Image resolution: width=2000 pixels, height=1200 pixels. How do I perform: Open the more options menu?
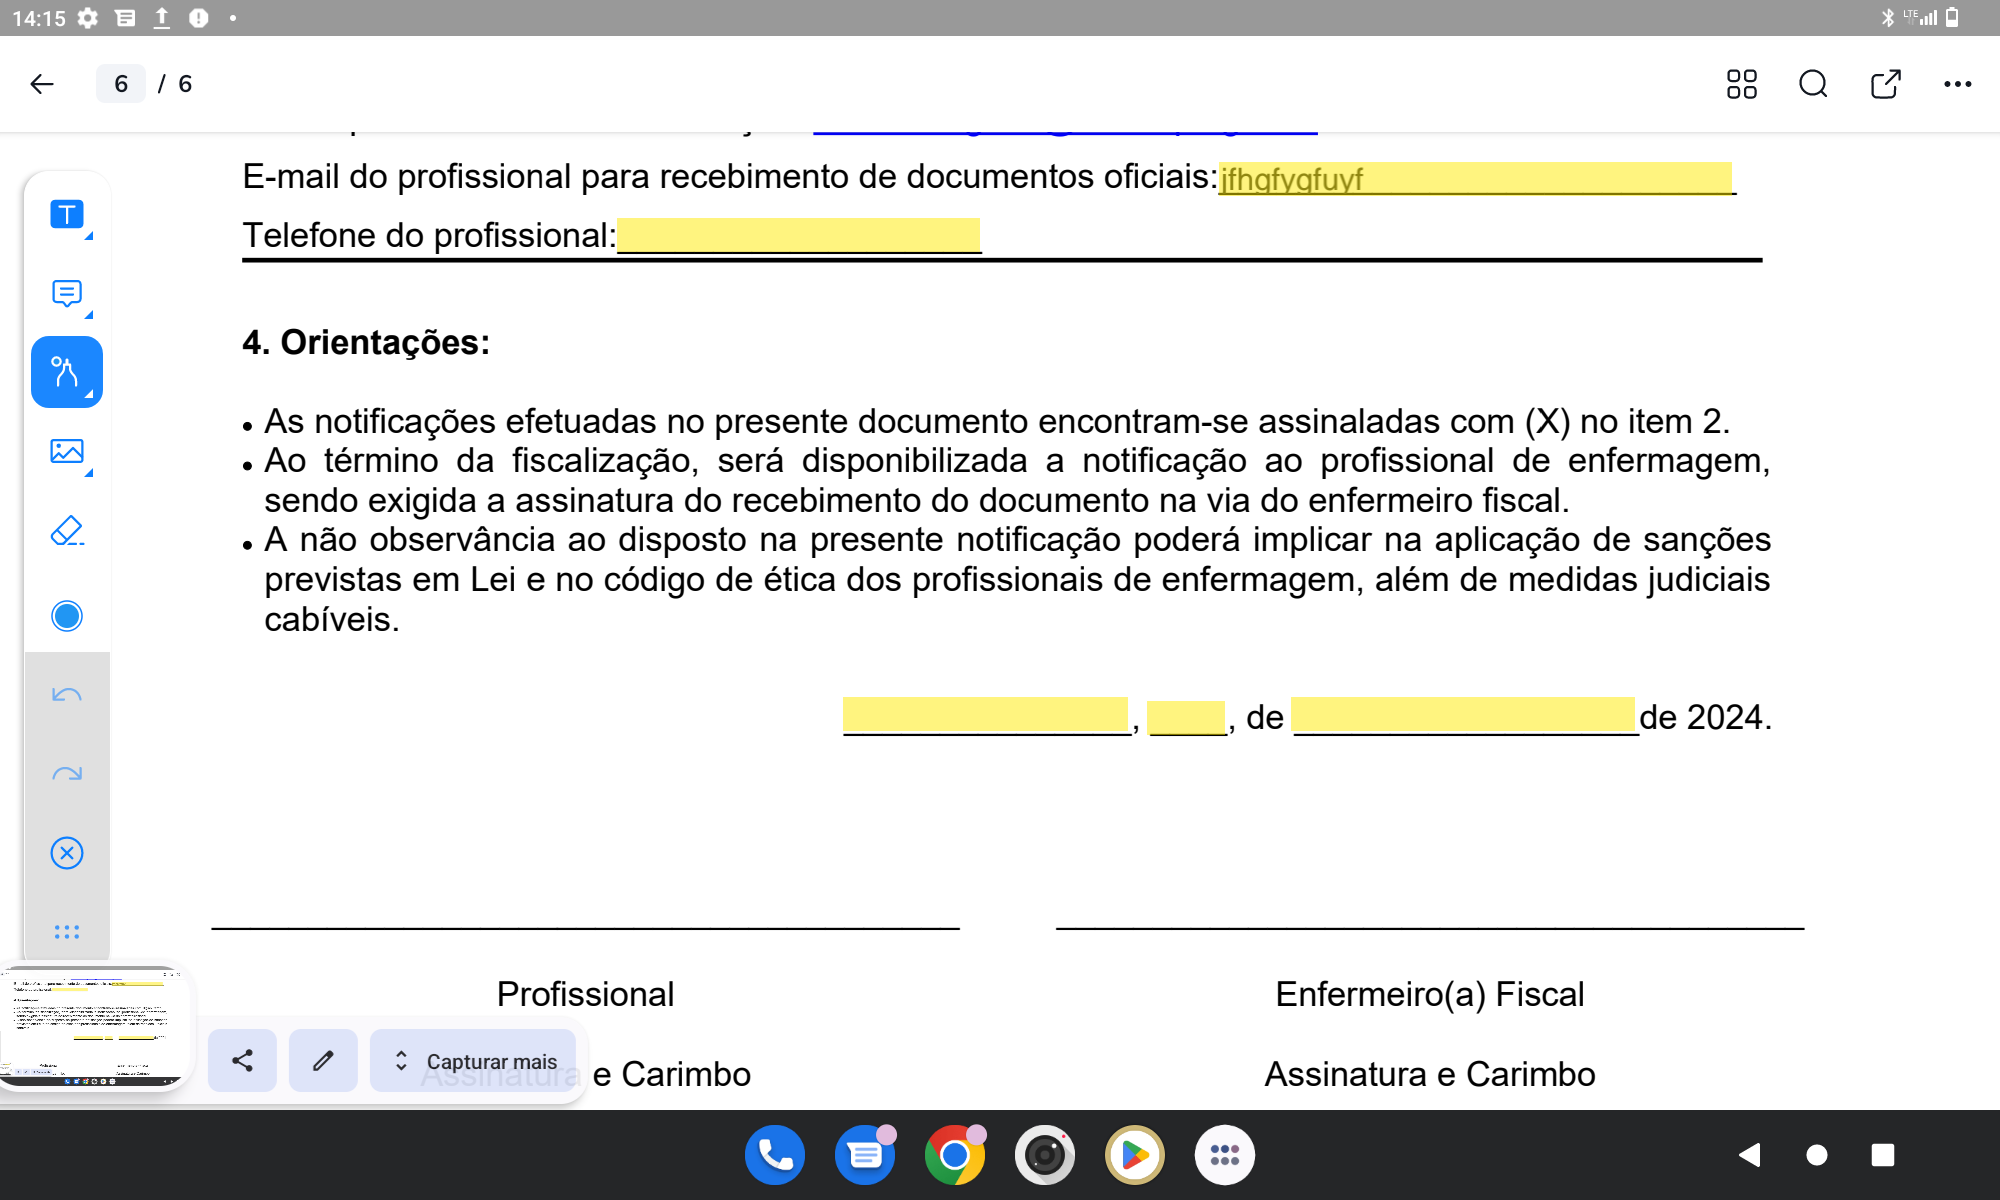[x=1957, y=84]
